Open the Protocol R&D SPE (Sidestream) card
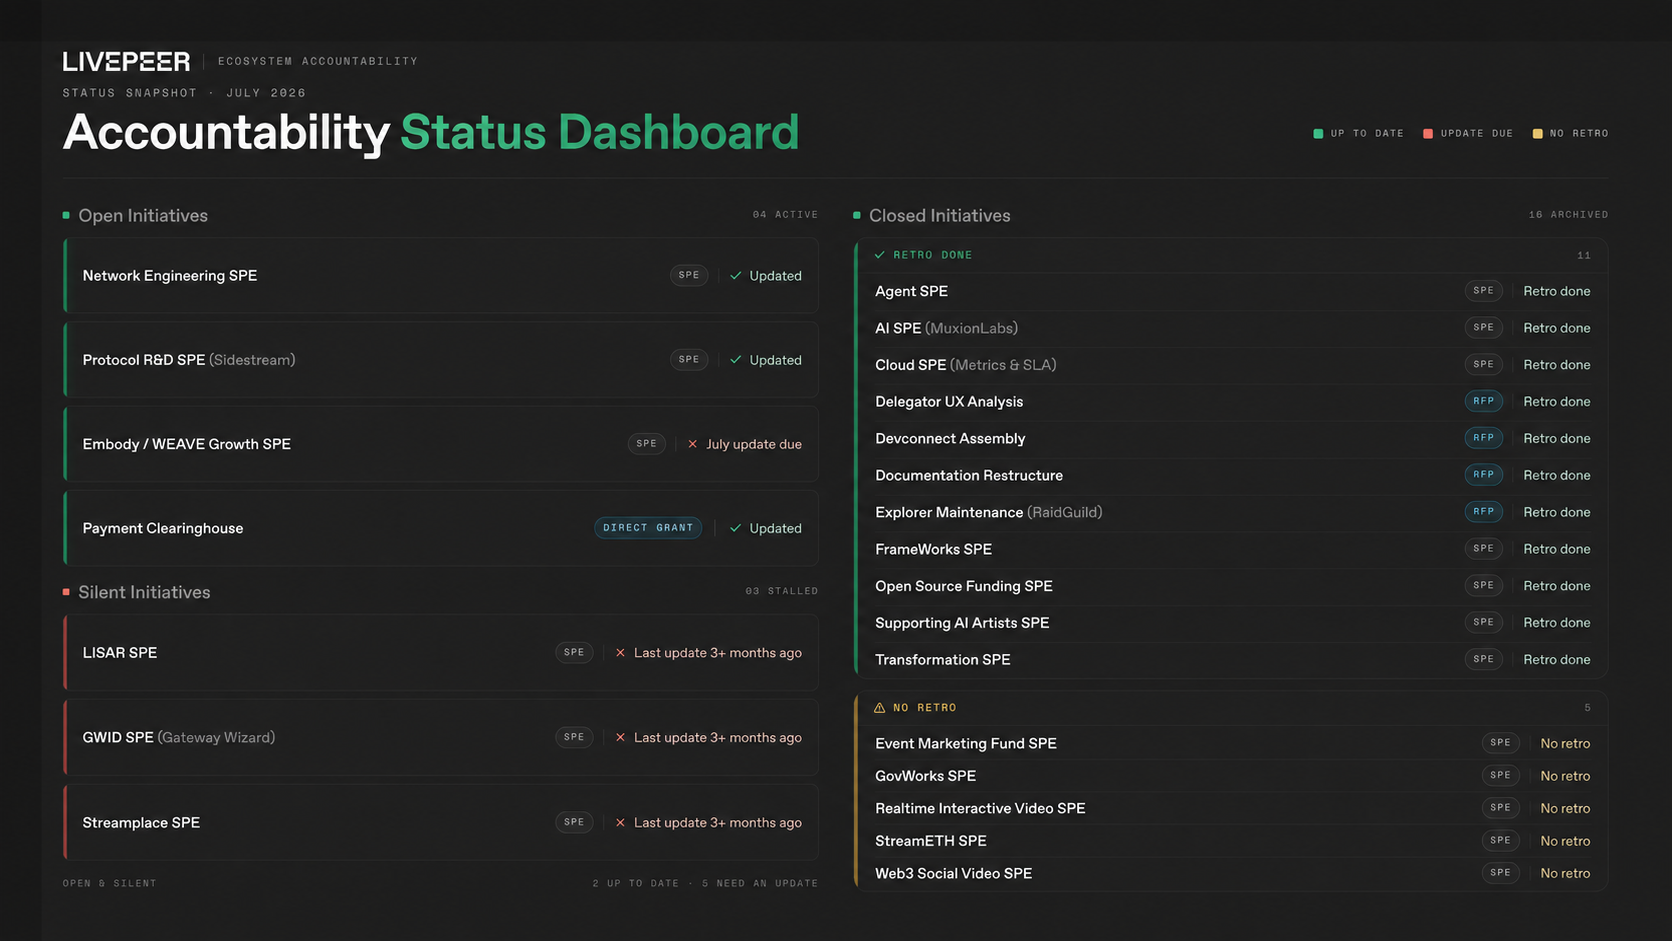Screen dimensions: 1672x941 [x=441, y=360]
